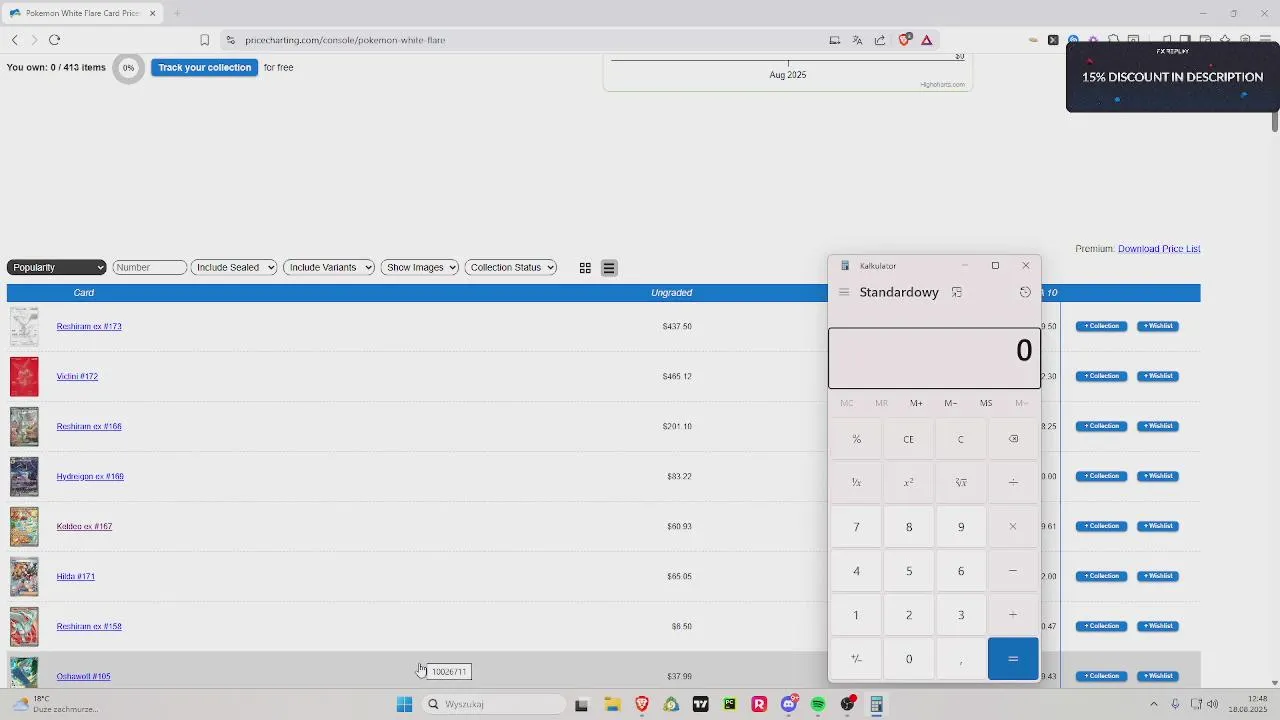1280x720 pixels.
Task: Open the Hydreigon ex #169 card link
Action: [90, 476]
